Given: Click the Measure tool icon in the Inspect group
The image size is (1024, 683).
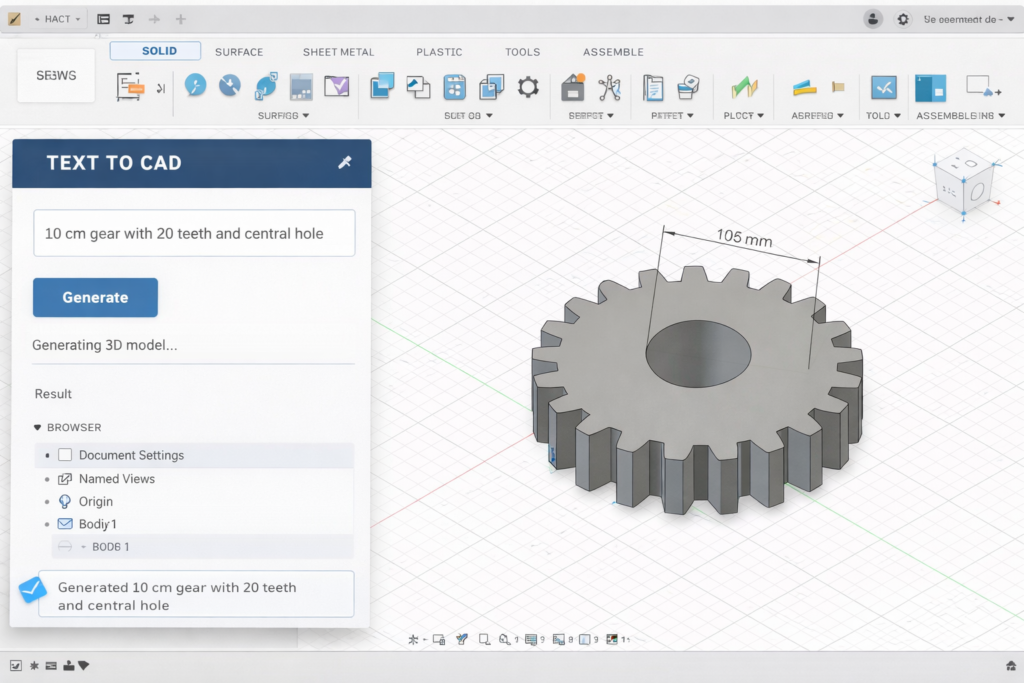Looking at the screenshot, I should 883,88.
